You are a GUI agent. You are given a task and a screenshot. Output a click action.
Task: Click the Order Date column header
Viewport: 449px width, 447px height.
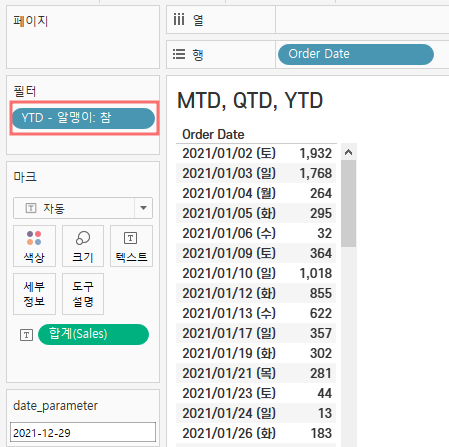[213, 134]
